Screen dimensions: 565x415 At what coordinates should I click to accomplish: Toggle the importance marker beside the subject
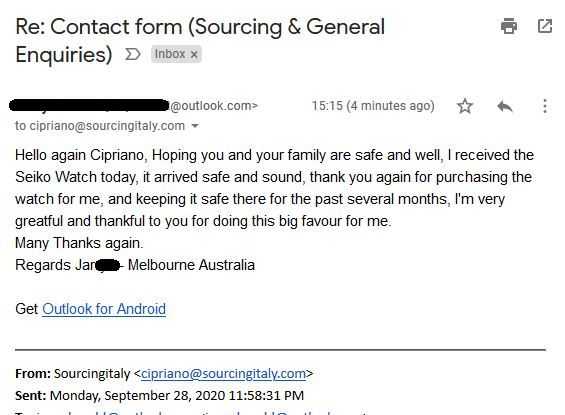[x=132, y=54]
